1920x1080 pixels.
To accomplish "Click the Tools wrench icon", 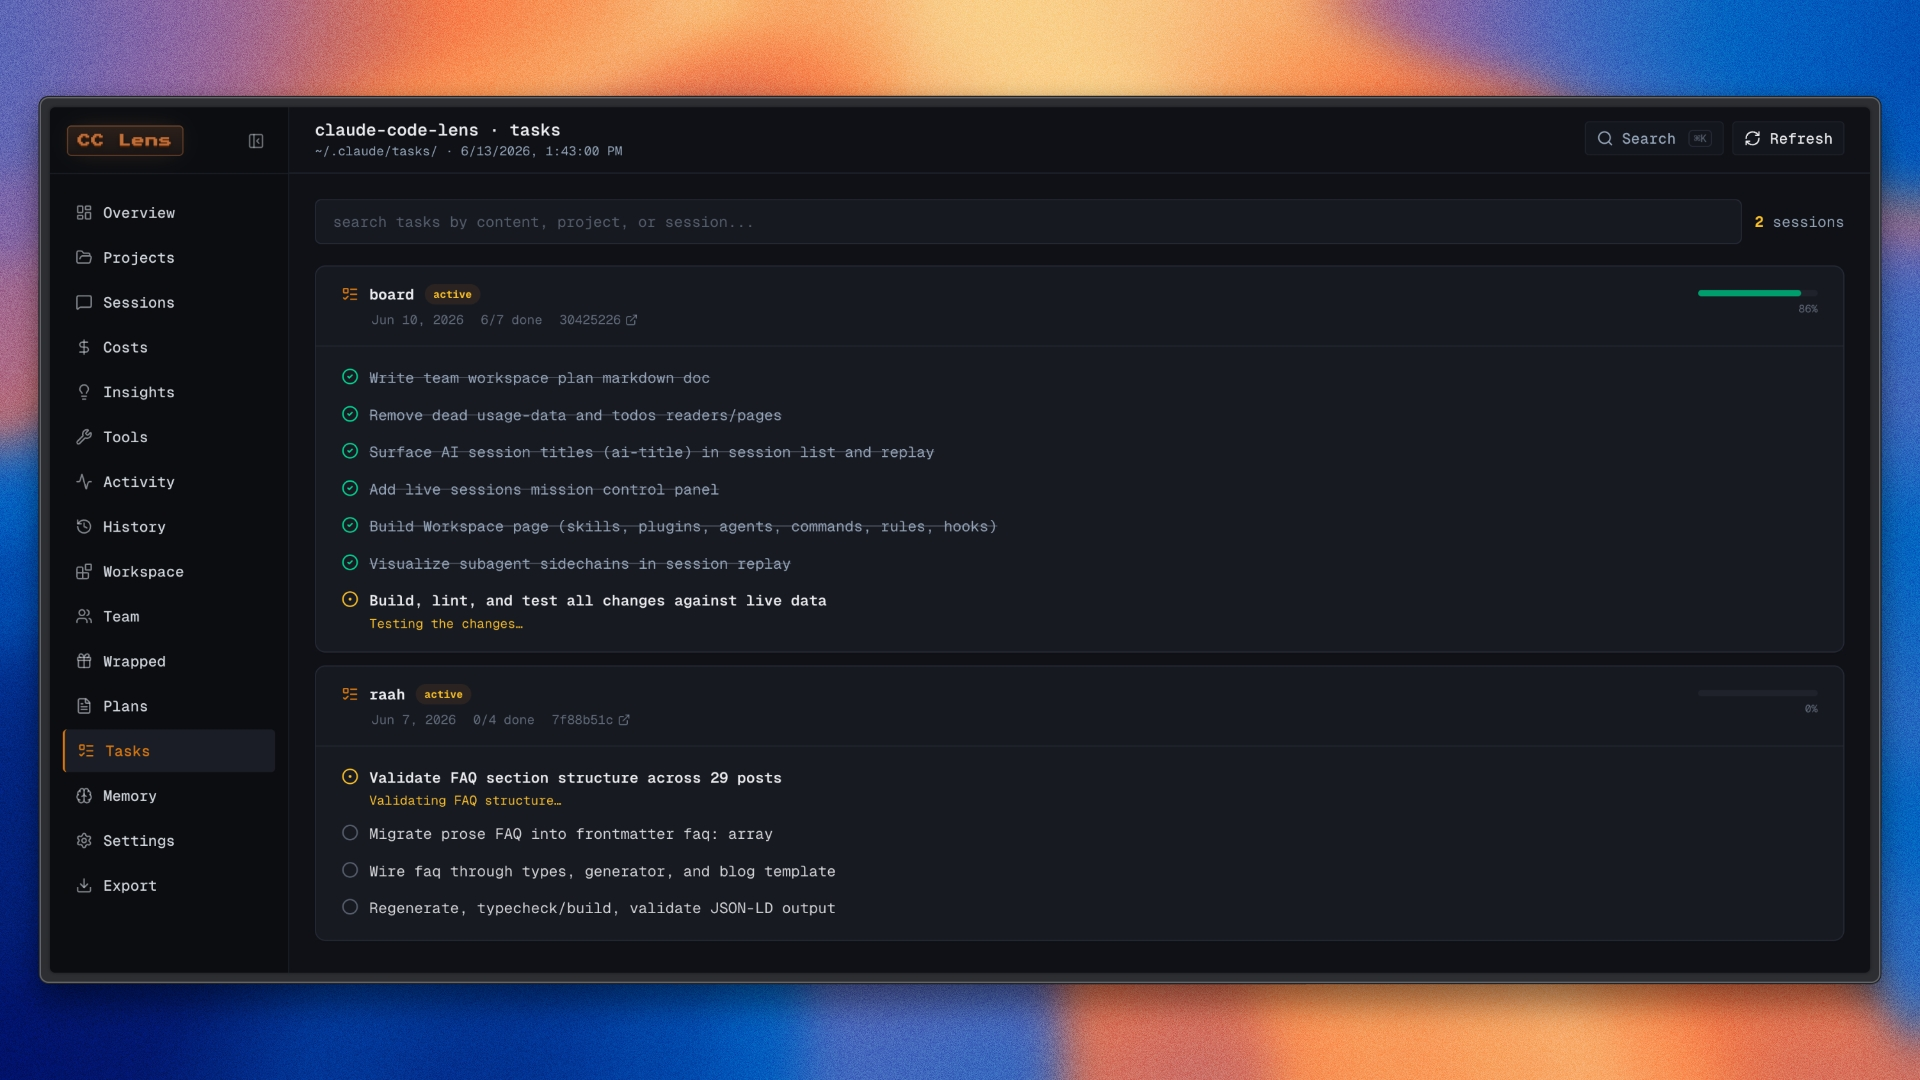I will [84, 437].
